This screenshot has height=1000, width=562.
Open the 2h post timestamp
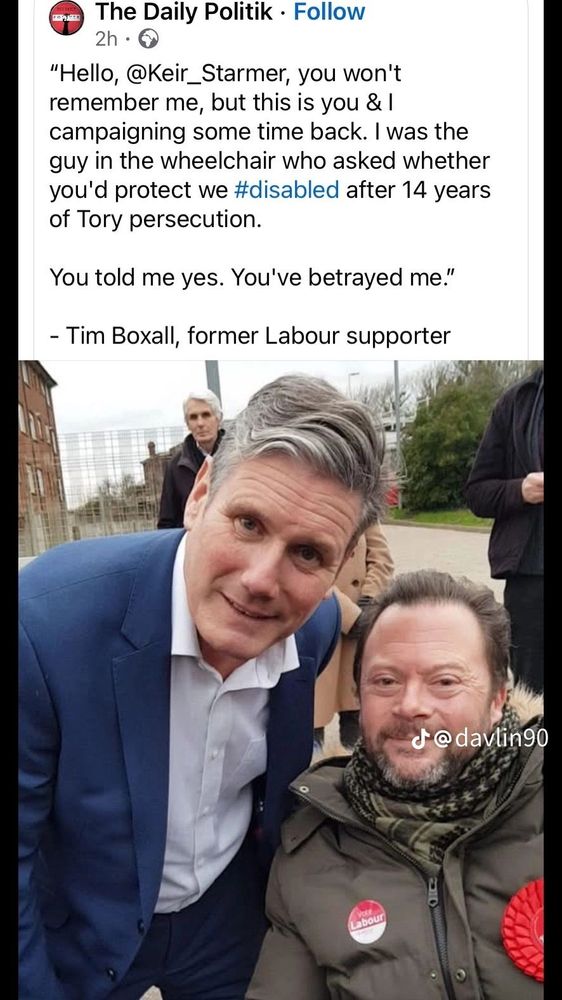pos(107,40)
